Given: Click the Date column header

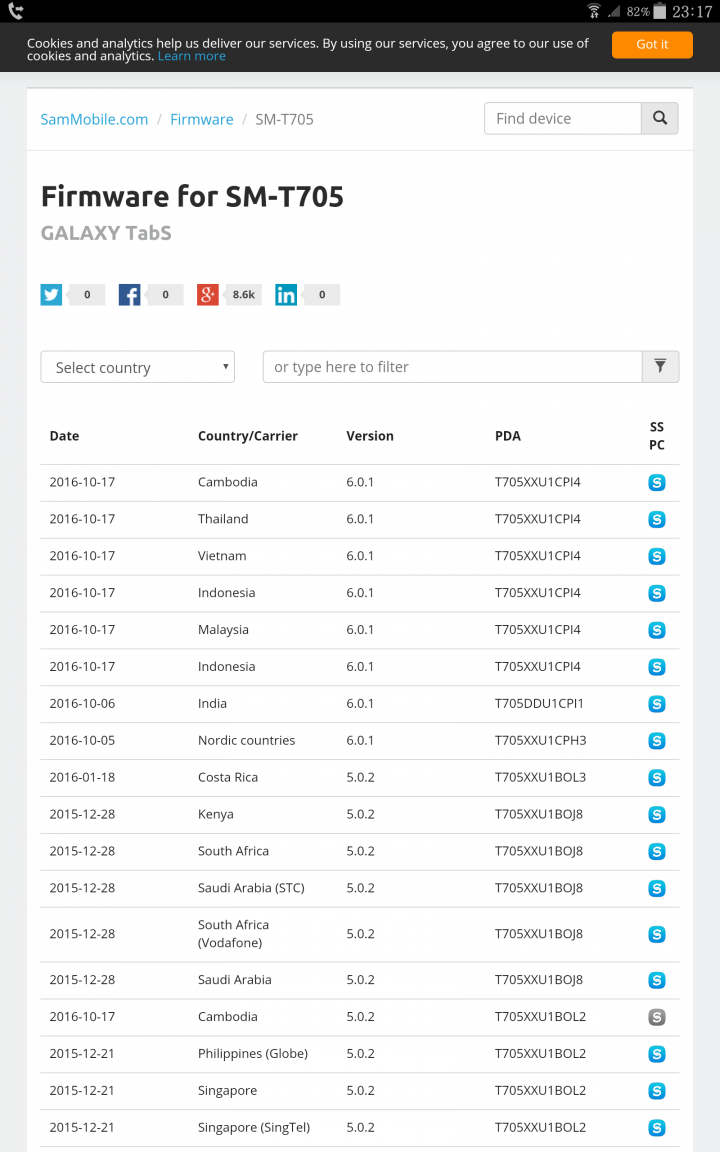Looking at the screenshot, I should pyautogui.click(x=65, y=436).
